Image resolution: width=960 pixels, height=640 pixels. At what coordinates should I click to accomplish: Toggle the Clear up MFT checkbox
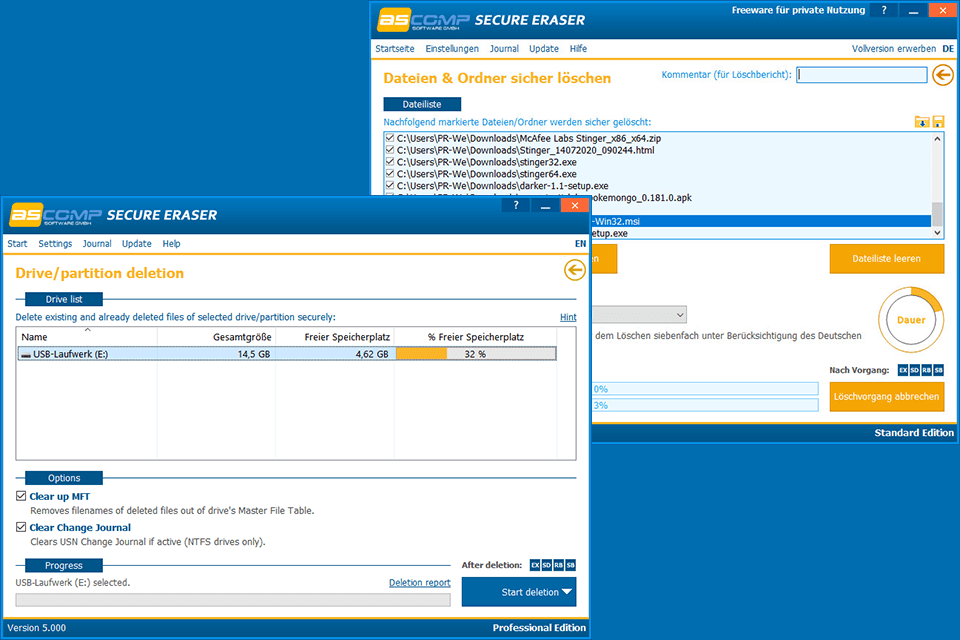point(21,496)
